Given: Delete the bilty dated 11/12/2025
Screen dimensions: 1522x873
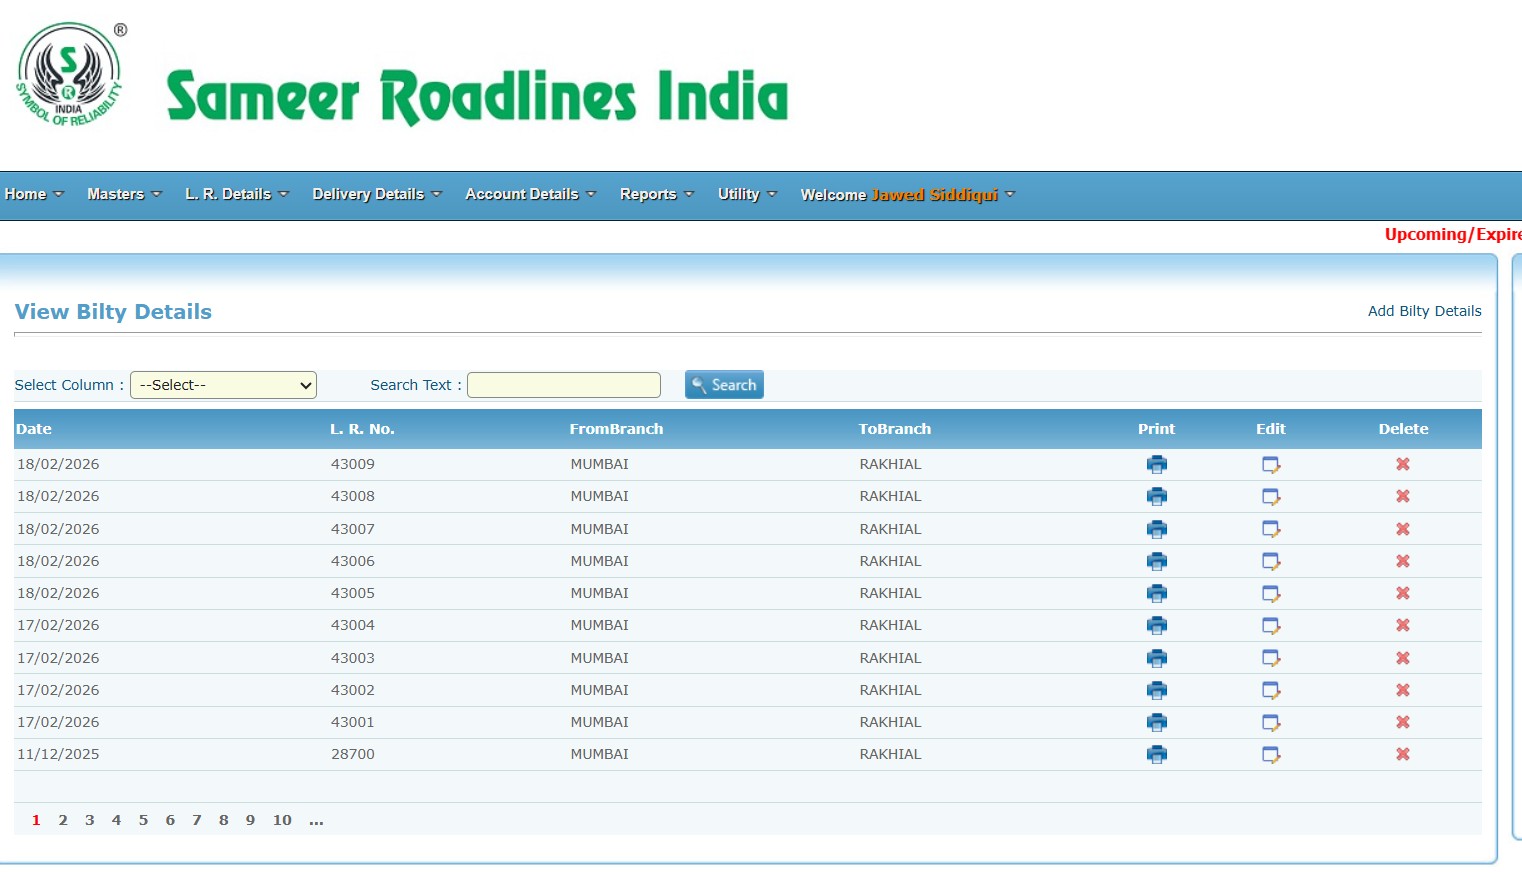Looking at the screenshot, I should (1402, 754).
